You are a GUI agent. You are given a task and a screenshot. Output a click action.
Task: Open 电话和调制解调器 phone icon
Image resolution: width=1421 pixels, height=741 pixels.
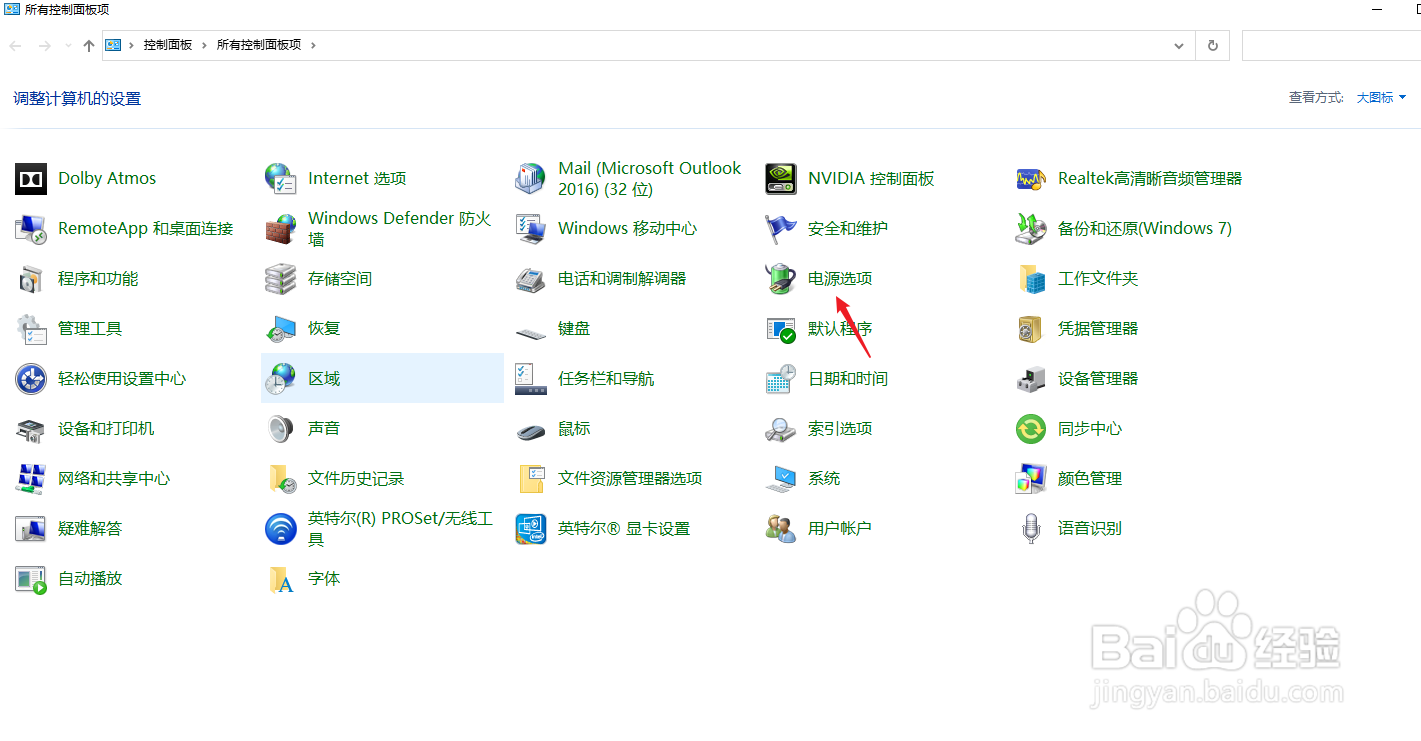click(x=531, y=279)
